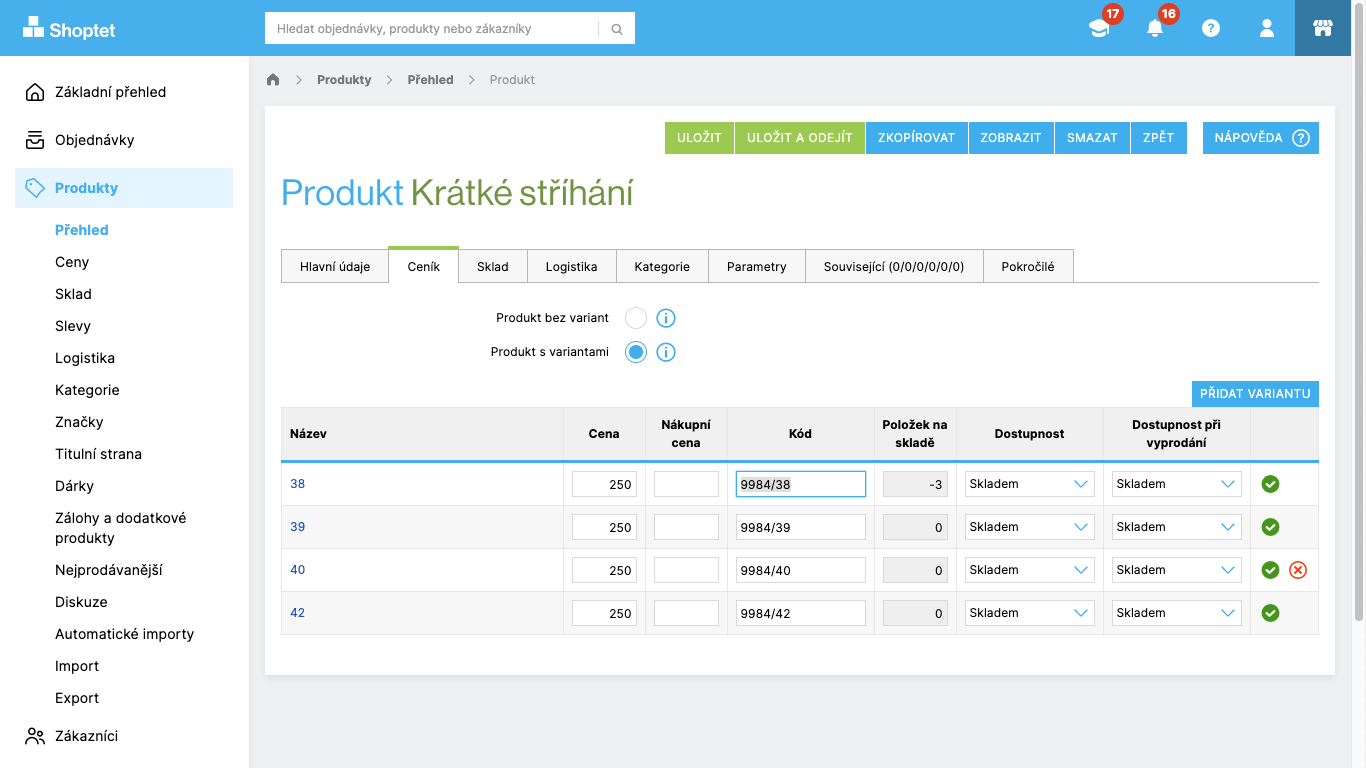Click the home breadcrumb icon
The height and width of the screenshot is (768, 1366).
click(273, 80)
